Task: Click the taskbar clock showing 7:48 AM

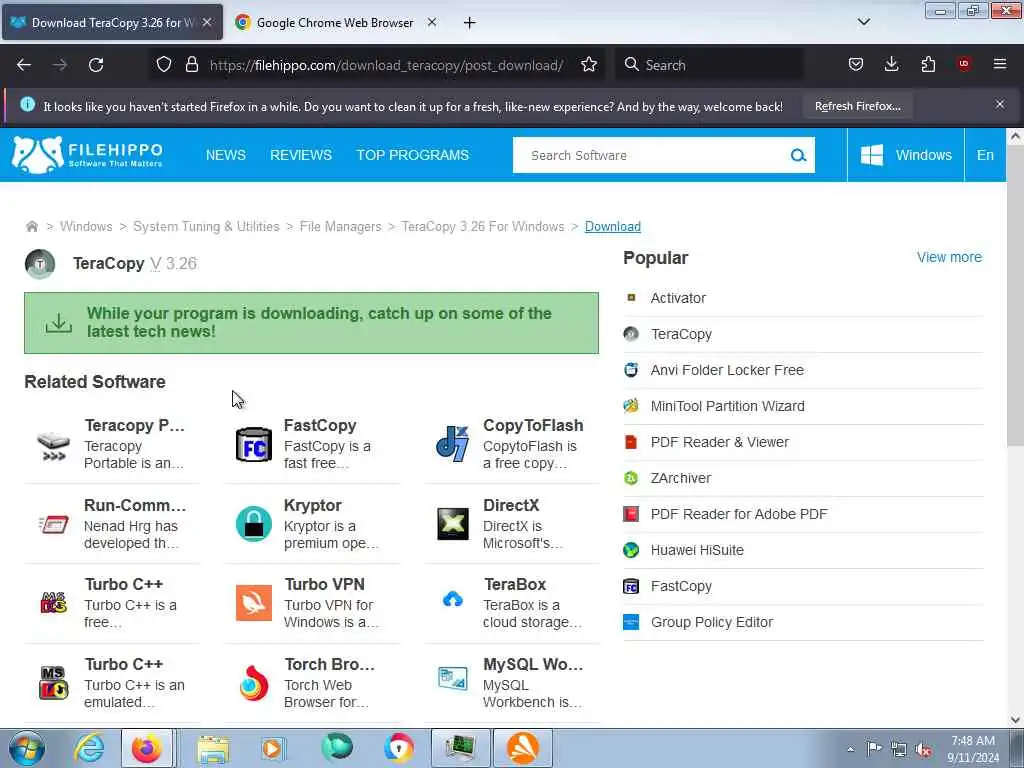Action: [x=972, y=749]
